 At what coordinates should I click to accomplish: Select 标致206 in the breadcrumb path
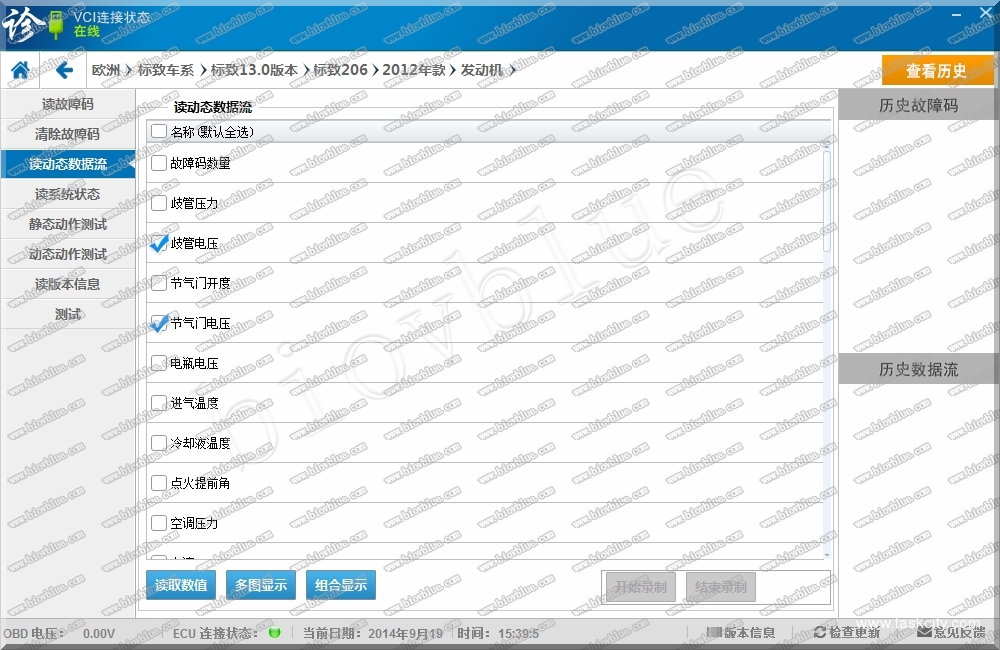coord(340,70)
